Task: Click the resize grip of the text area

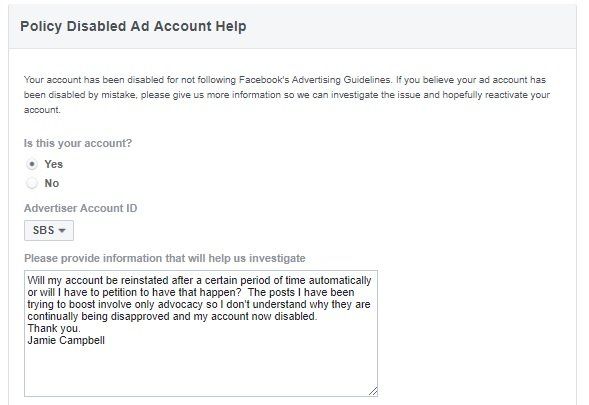Action: (373, 391)
